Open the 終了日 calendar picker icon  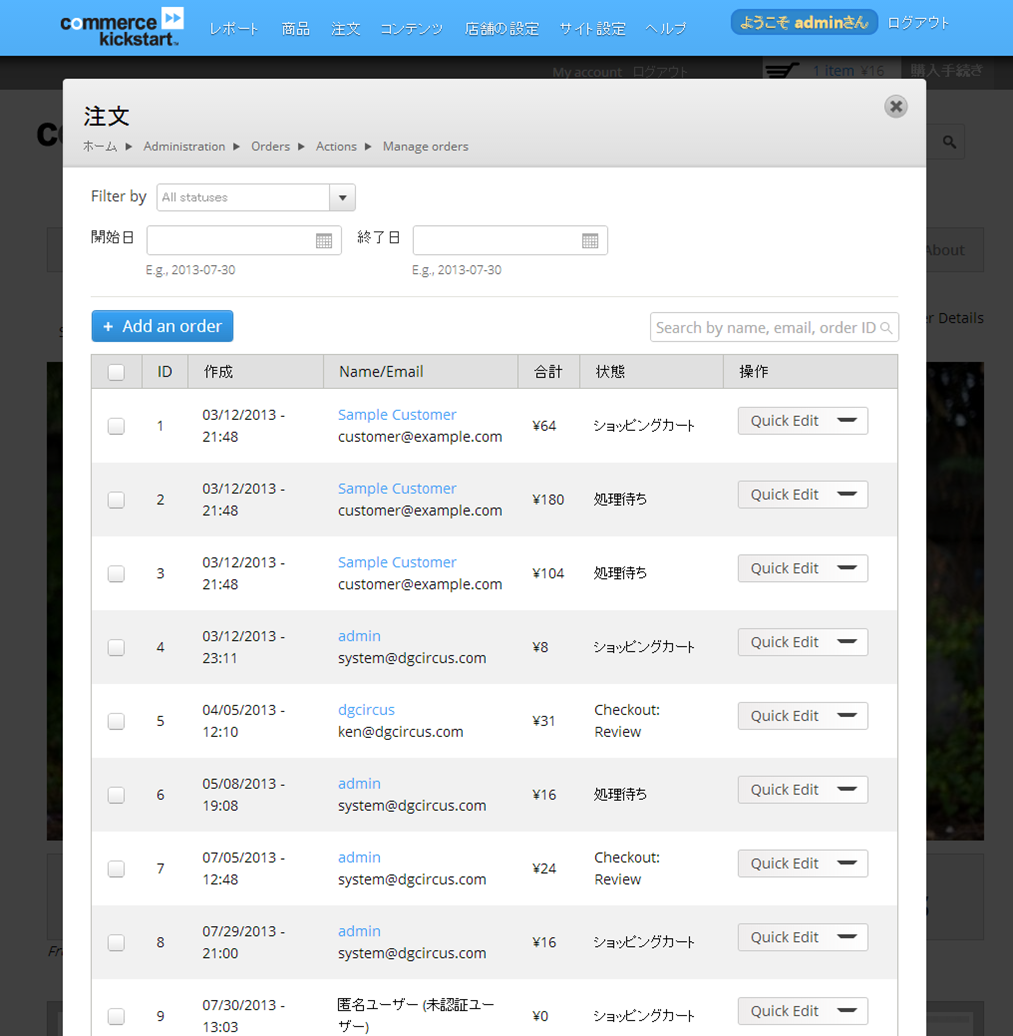coord(590,240)
